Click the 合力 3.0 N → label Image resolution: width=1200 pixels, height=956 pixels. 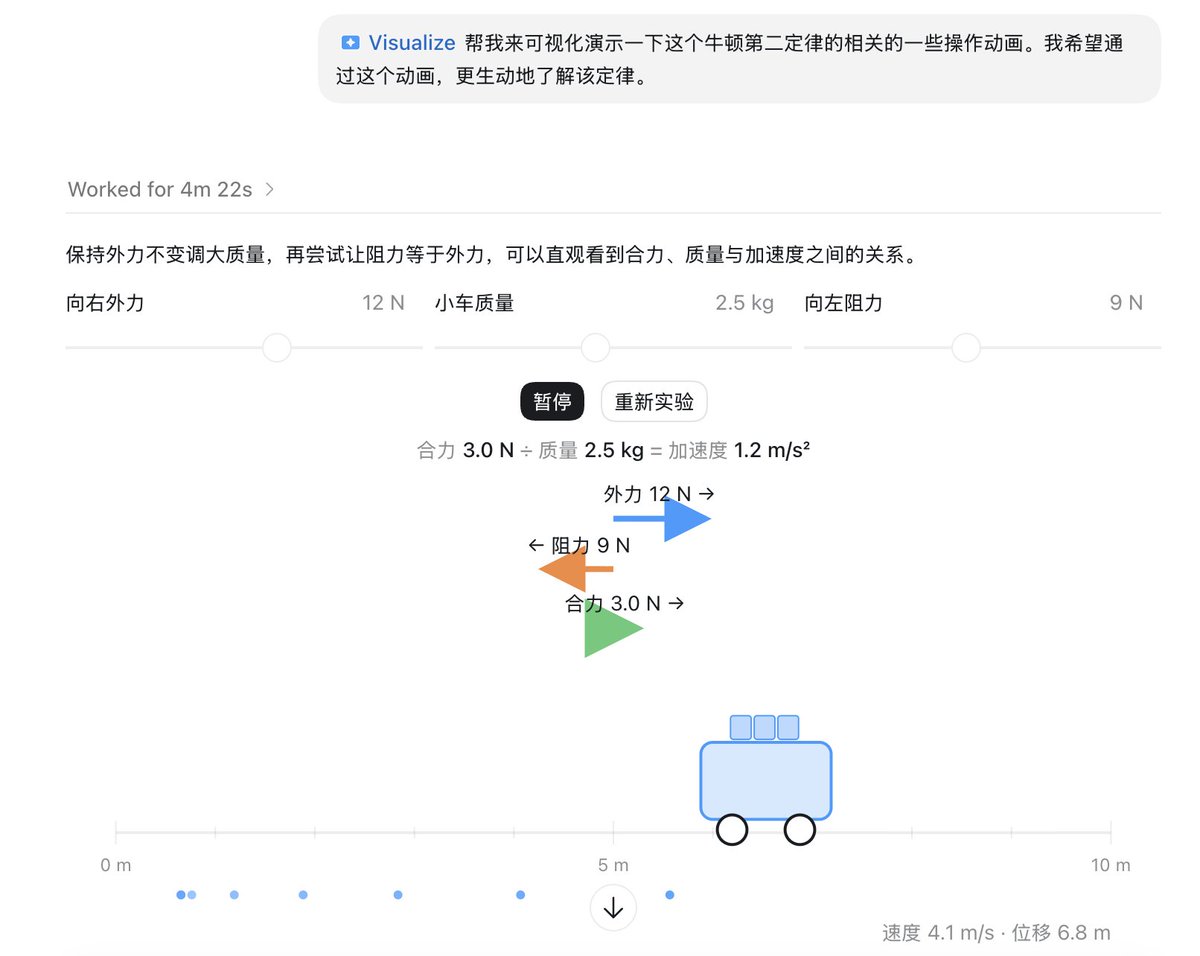625,604
